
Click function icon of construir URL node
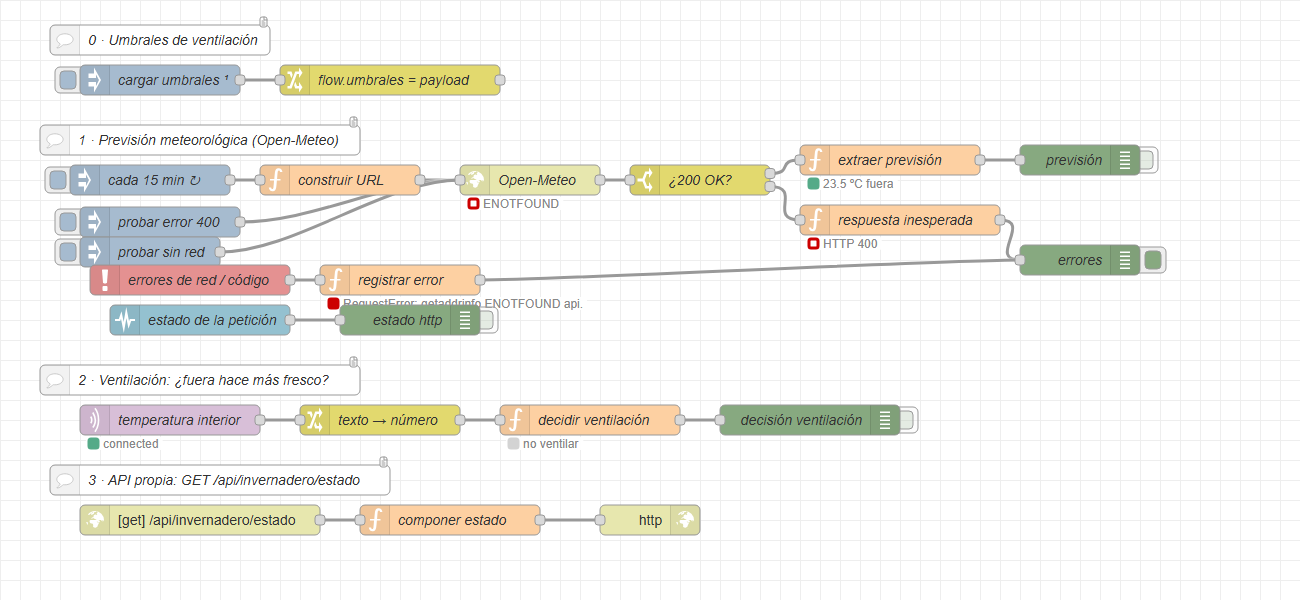click(275, 180)
